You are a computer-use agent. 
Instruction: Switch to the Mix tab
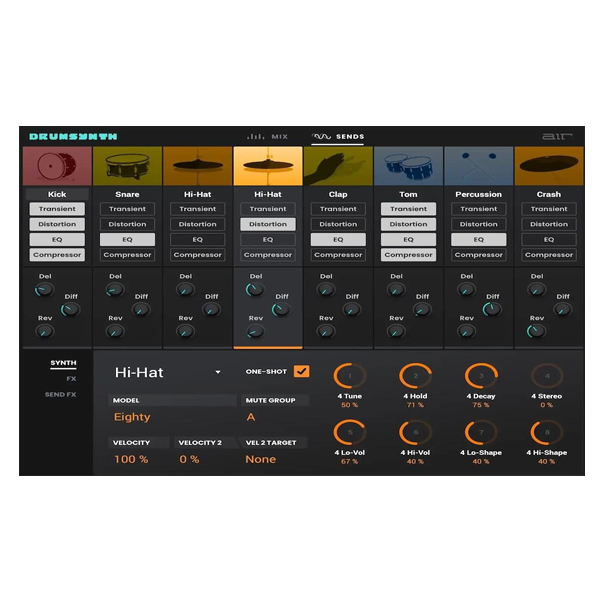pos(267,137)
